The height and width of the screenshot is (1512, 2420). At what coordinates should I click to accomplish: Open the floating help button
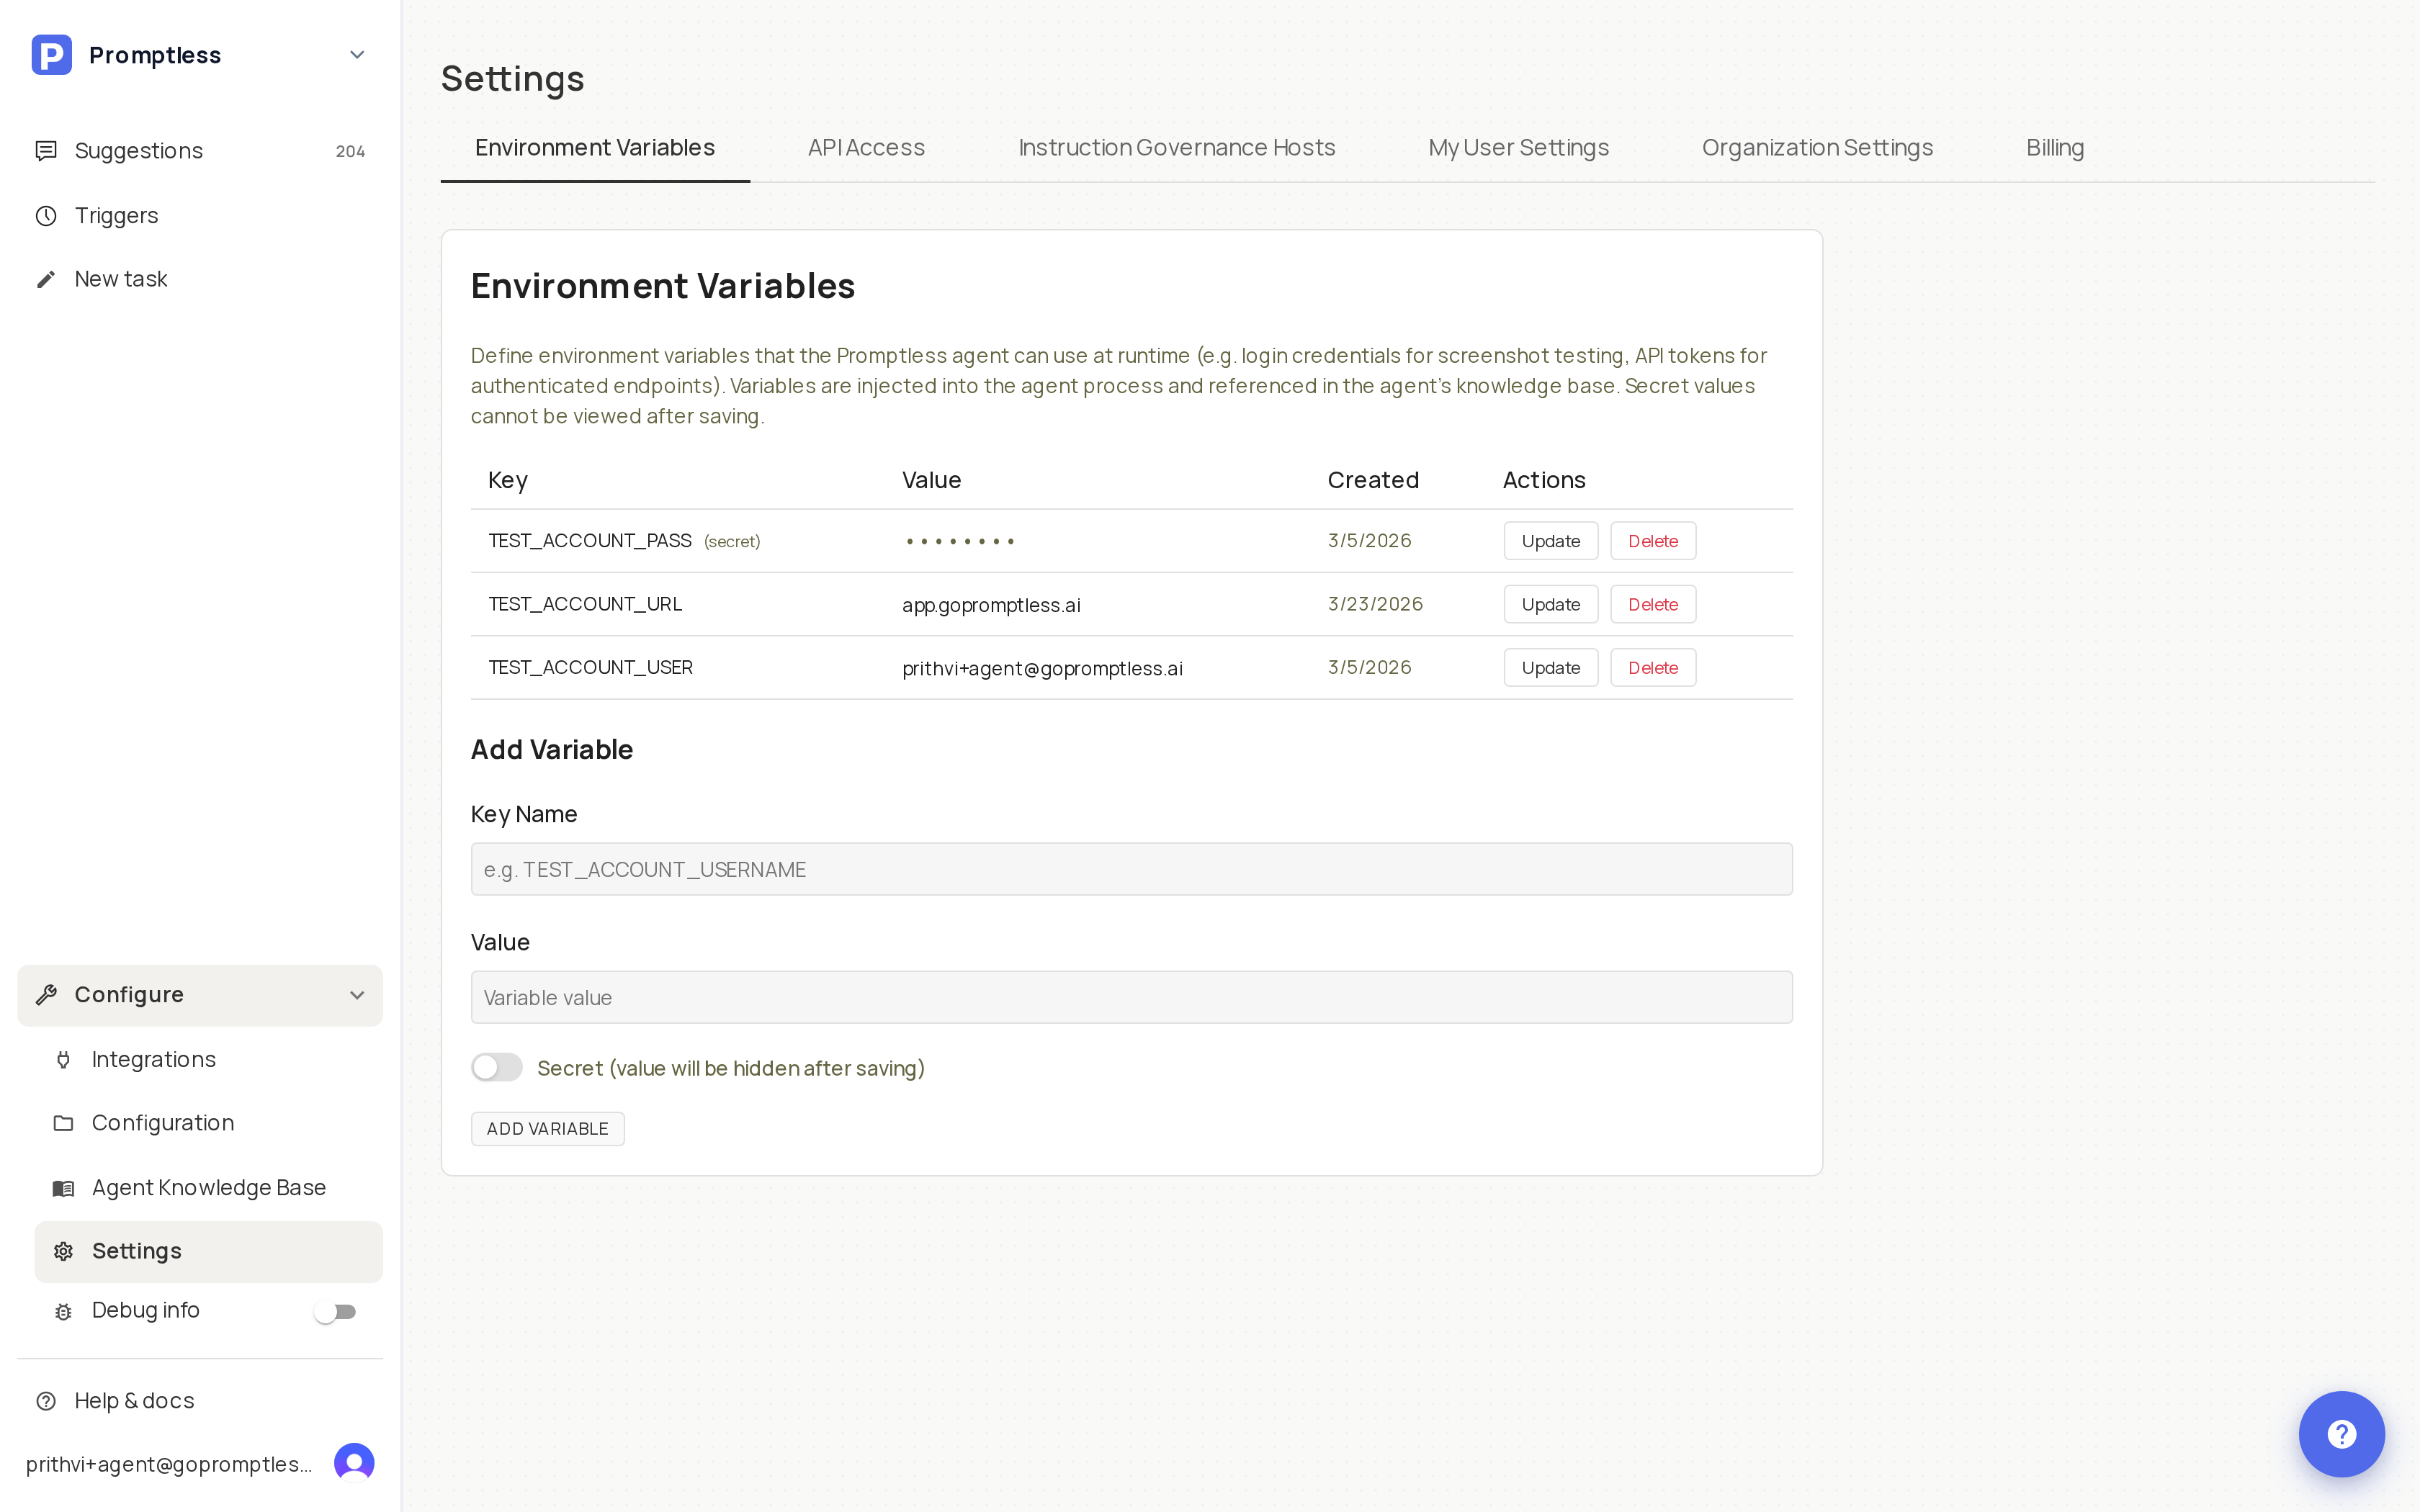pos(2341,1434)
